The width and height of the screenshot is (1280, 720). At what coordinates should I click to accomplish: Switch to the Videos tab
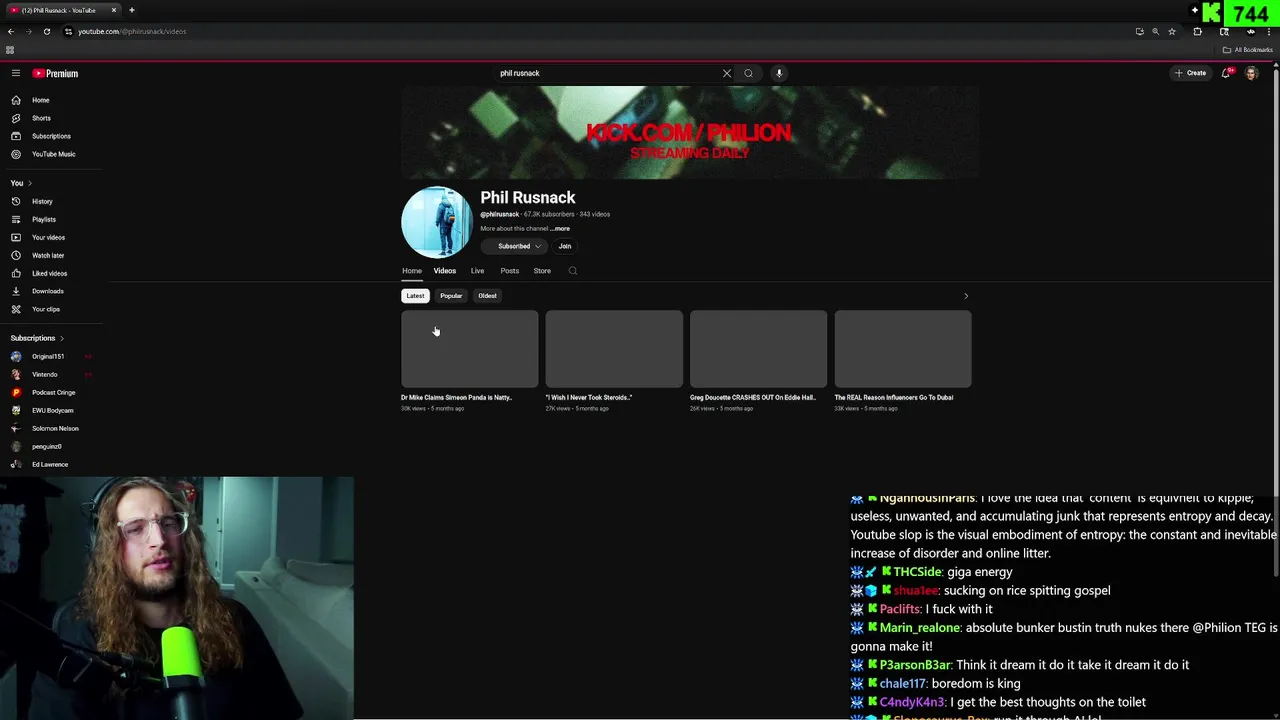pos(445,271)
